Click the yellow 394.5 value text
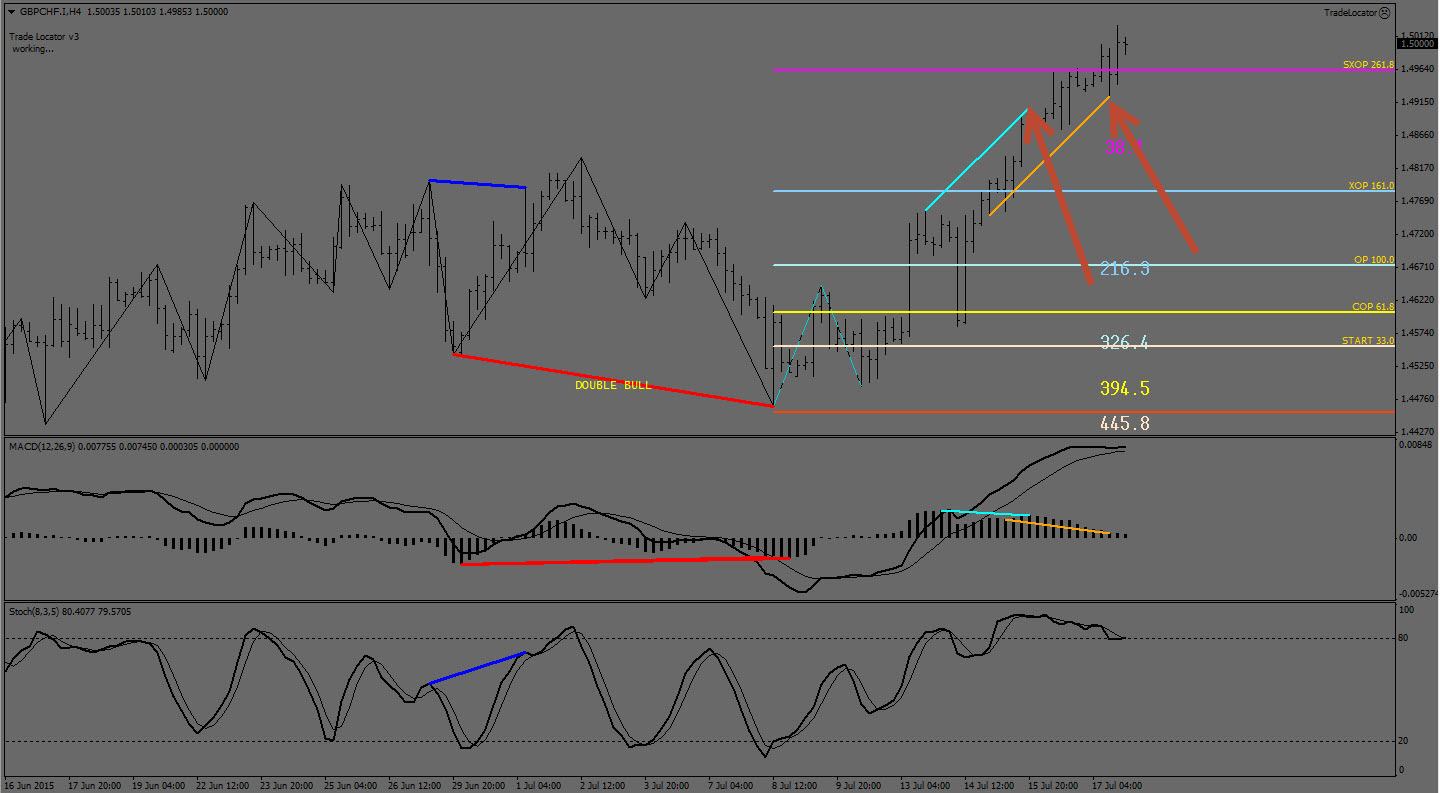Screen dimensions: 1440x793 [1124, 388]
